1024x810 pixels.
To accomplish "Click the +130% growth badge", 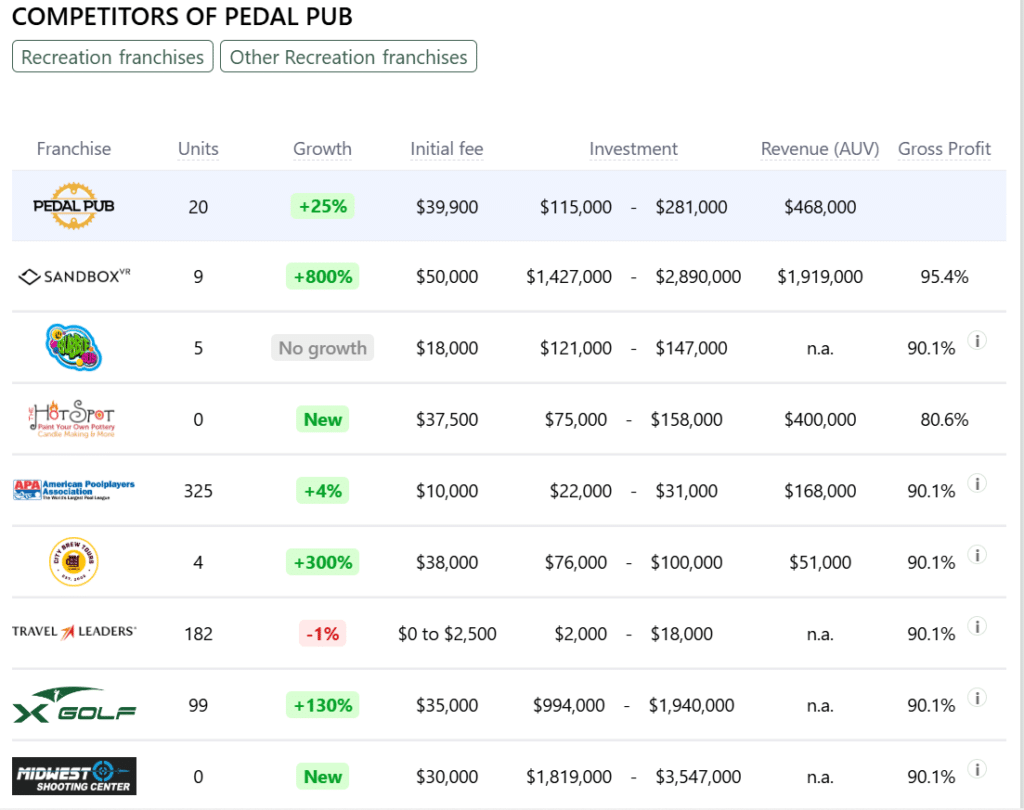I will (x=323, y=705).
